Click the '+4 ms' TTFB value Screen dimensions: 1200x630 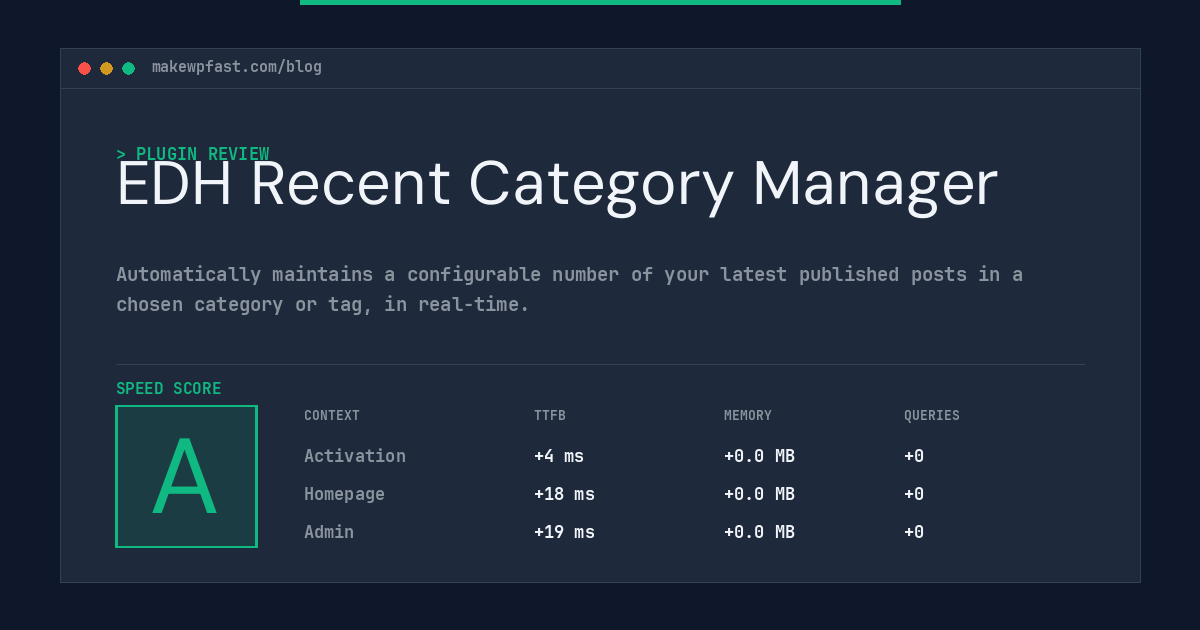(x=559, y=456)
